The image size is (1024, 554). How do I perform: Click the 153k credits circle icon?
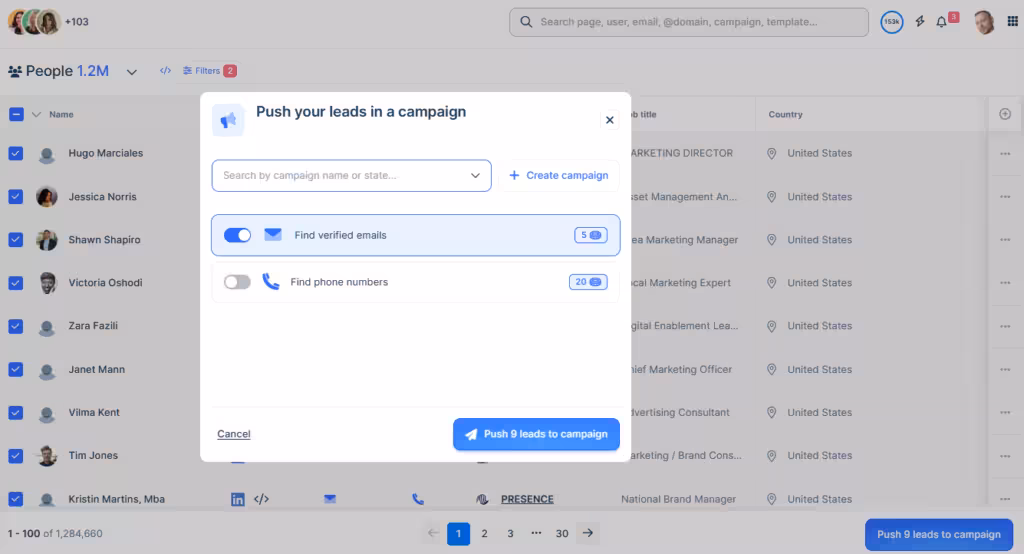[x=891, y=22]
